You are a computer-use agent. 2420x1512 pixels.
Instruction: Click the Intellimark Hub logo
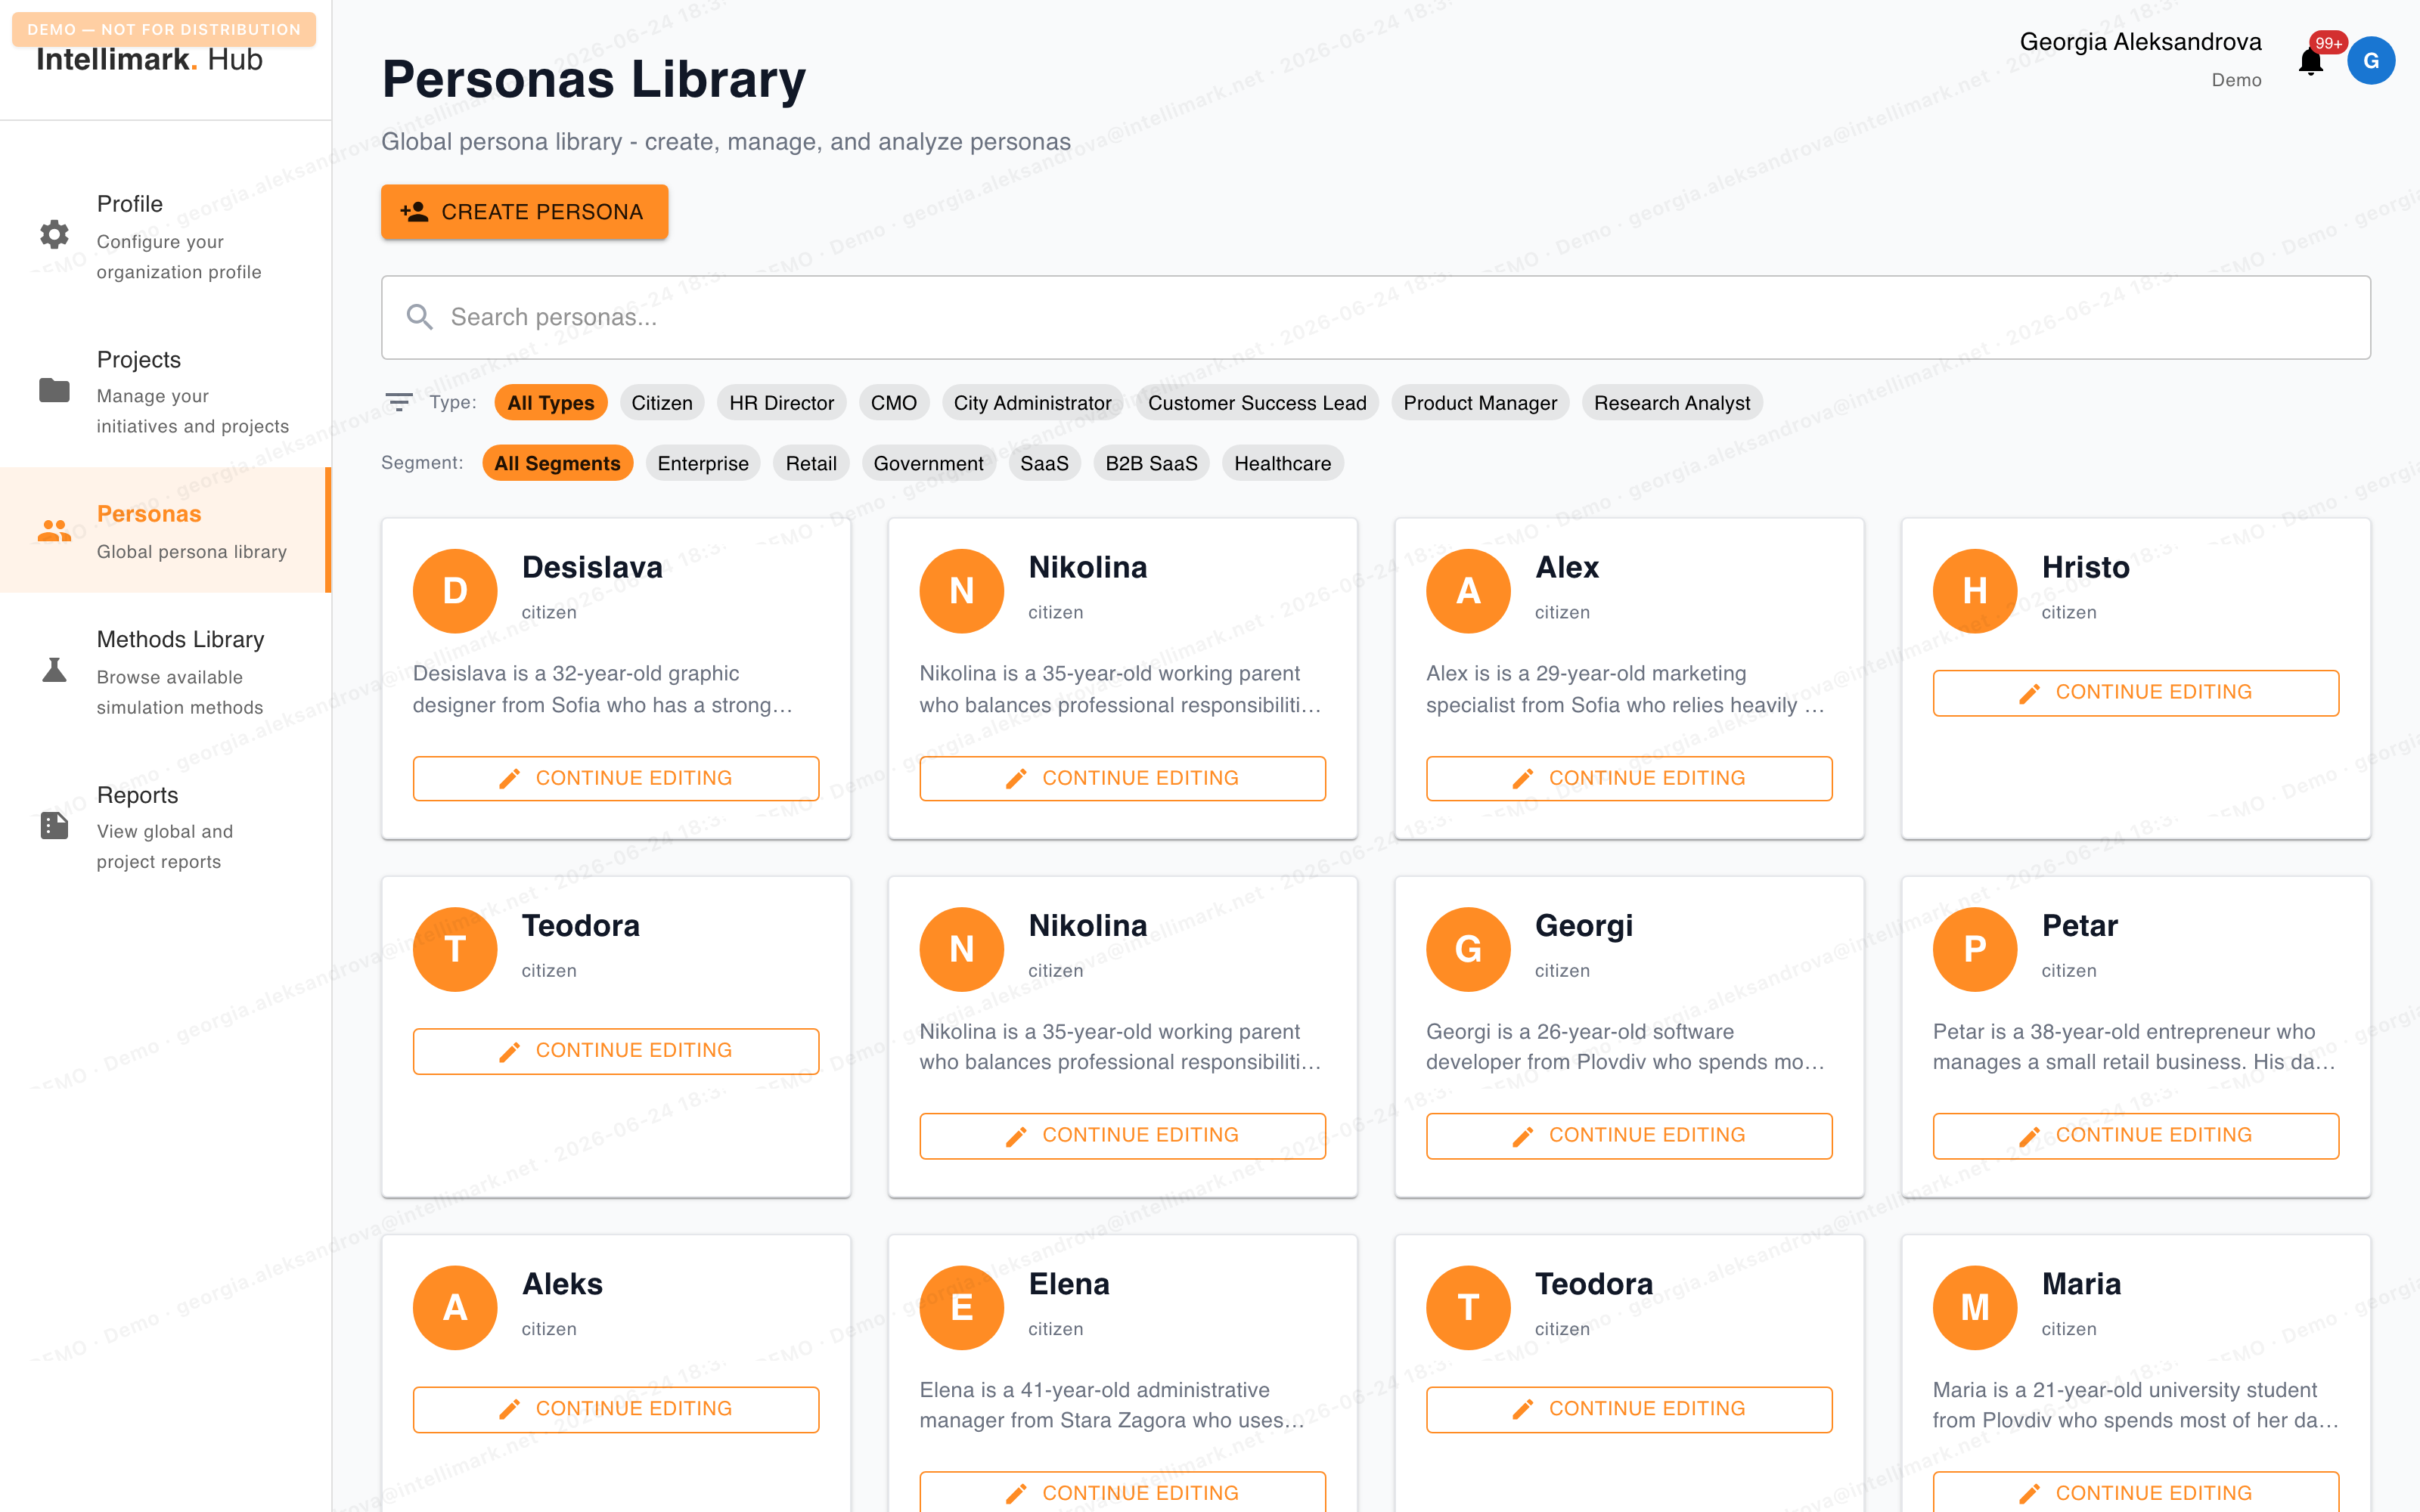(149, 60)
